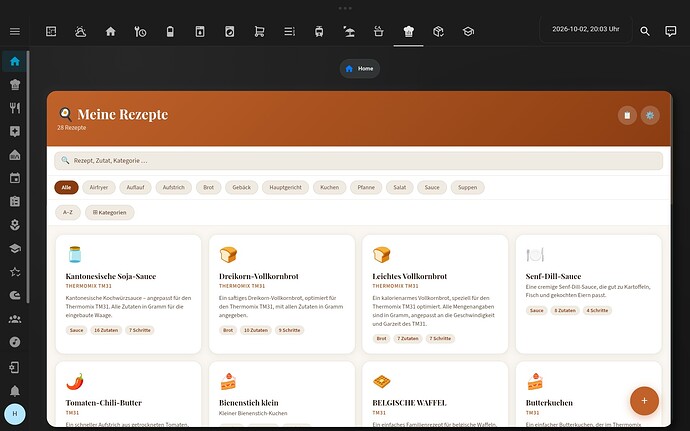Image resolution: width=690 pixels, height=431 pixels.
Task: Select home icon in left sidebar
Action: 15,61
